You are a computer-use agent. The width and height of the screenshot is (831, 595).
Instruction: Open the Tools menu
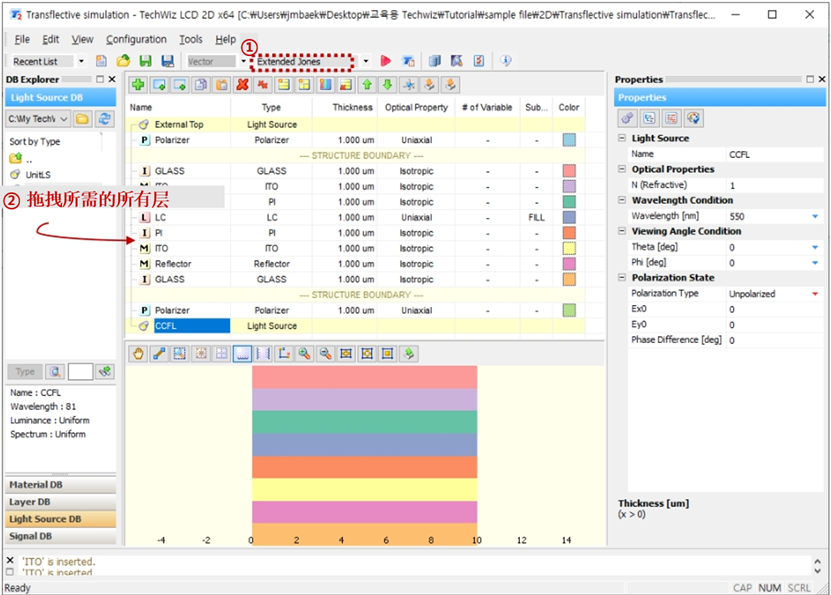[x=190, y=39]
